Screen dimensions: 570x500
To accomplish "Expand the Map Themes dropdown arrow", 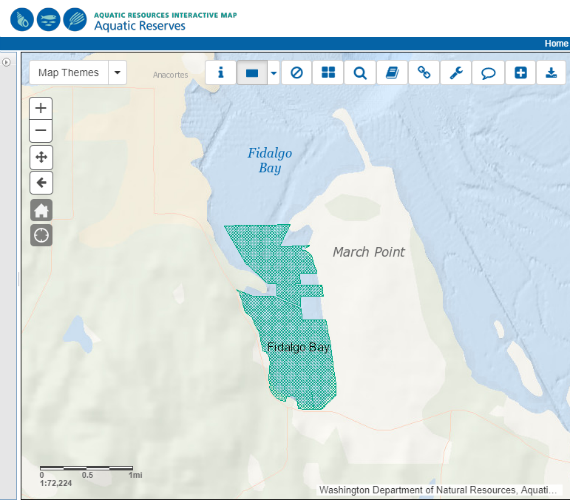I will 117,72.
